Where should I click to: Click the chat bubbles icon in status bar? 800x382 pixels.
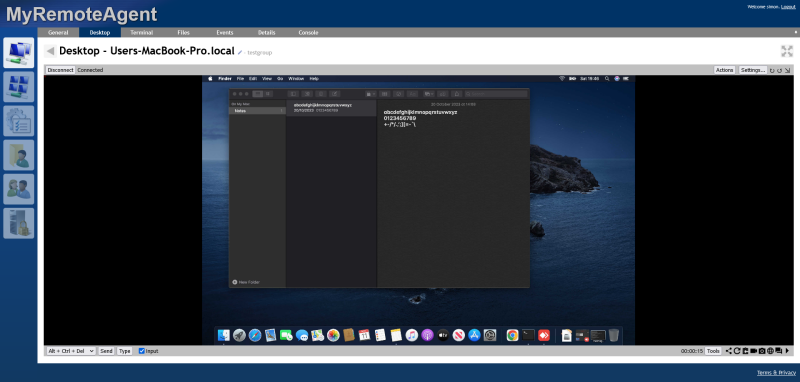(x=779, y=351)
